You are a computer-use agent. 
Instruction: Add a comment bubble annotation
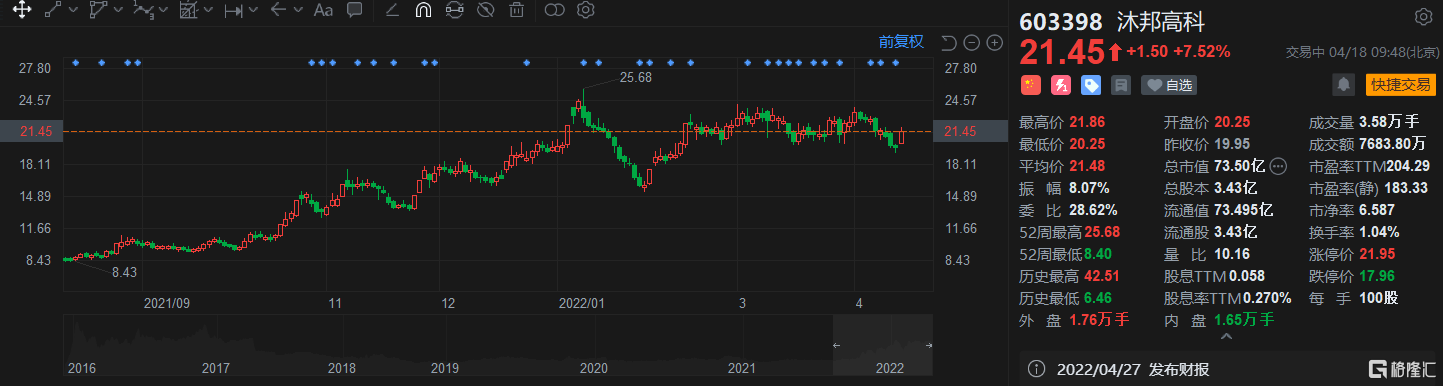point(354,11)
